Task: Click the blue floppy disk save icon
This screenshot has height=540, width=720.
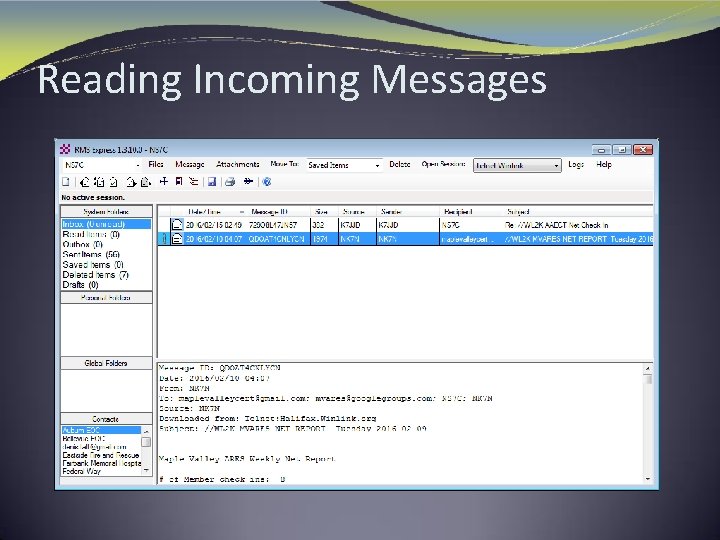Action: click(212, 182)
